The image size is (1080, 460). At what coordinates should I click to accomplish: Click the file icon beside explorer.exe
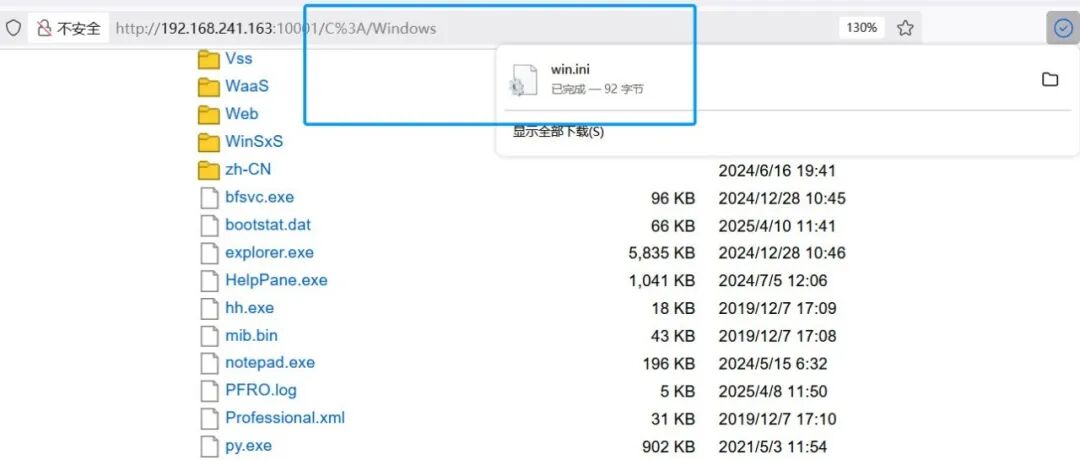click(x=209, y=253)
